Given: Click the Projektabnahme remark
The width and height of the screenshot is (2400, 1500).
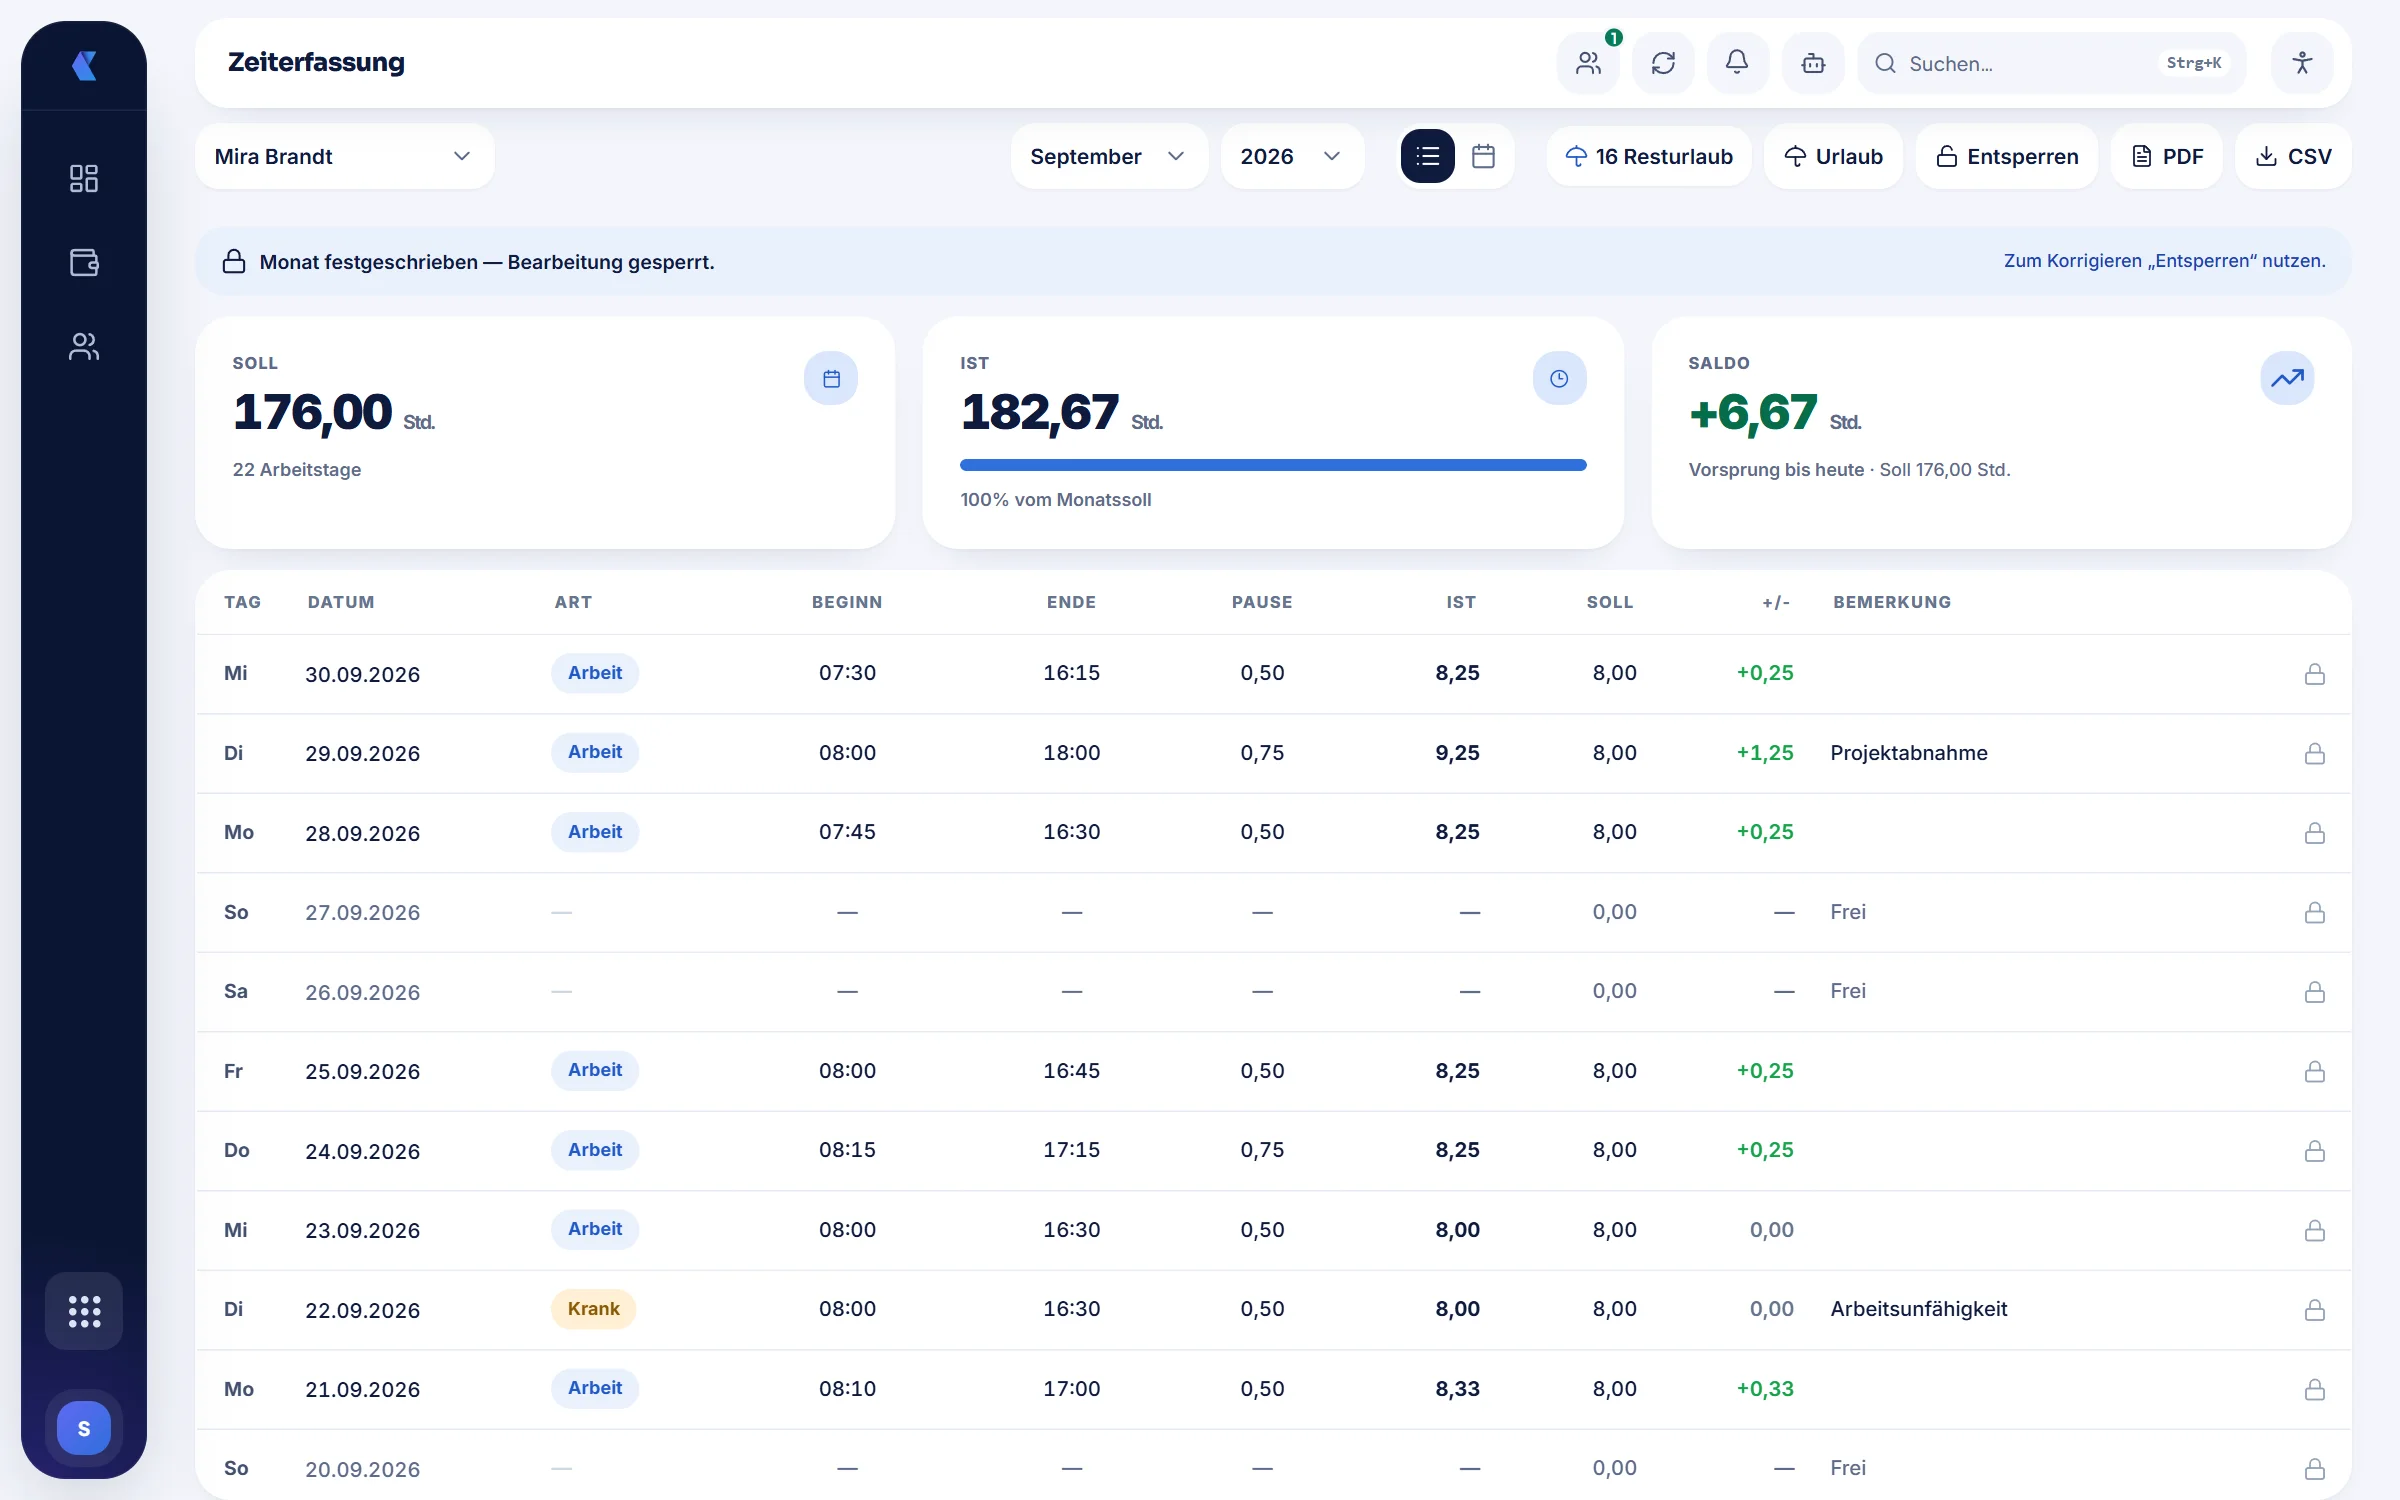Looking at the screenshot, I should pos(1909,753).
